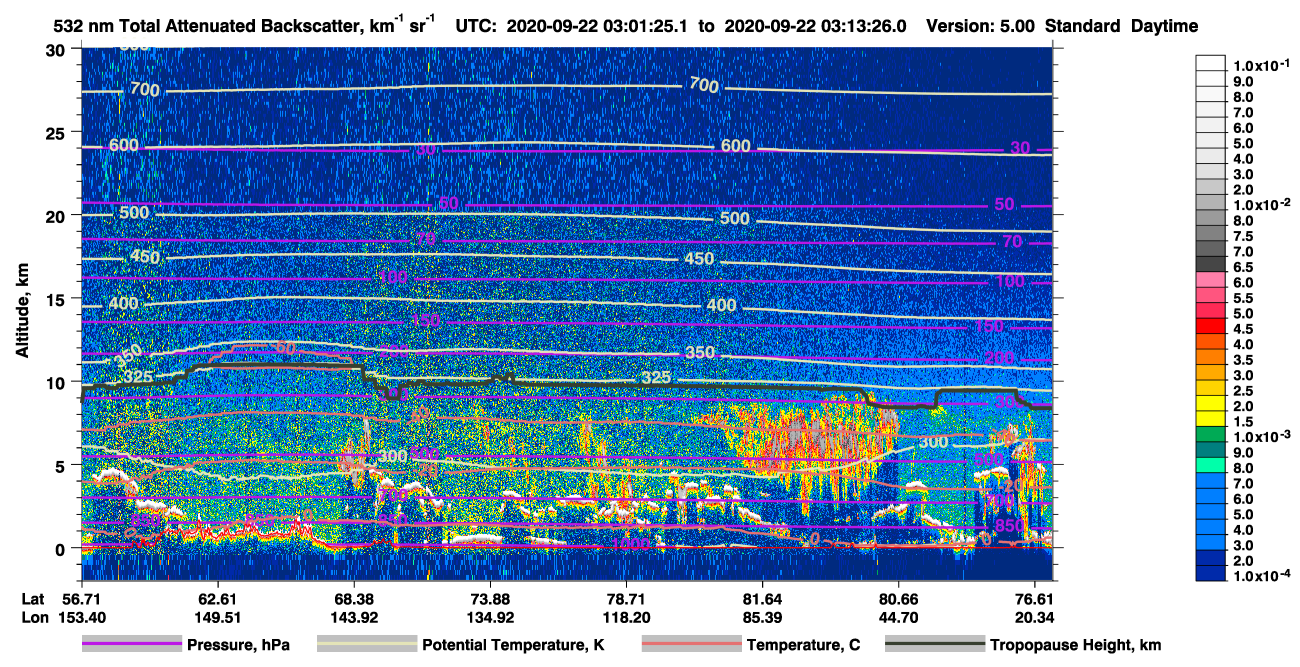Image resolution: width=1300 pixels, height=667 pixels.
Task: Click the colorbar label '1.0x10-2'
Action: (1261, 204)
